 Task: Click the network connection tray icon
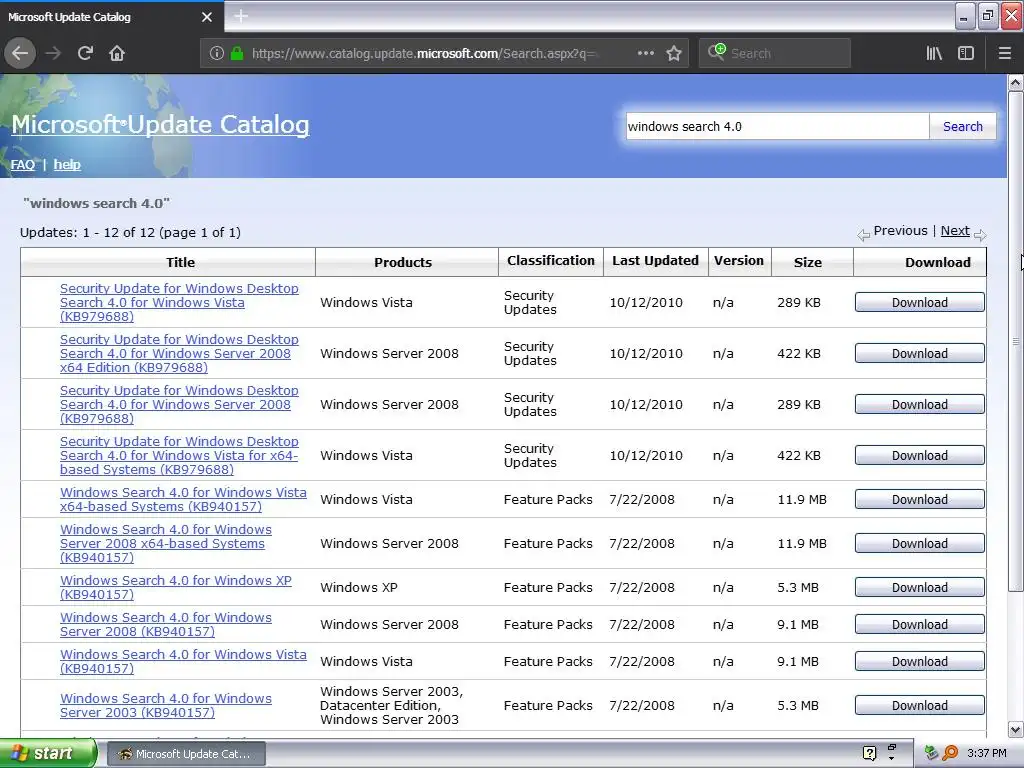pos(931,753)
